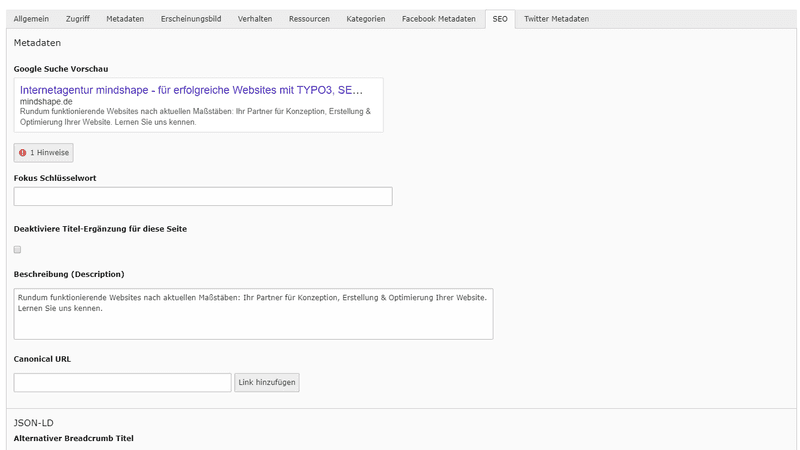Viewport: 800px width, 450px height.
Task: Toggle Deaktiviere Titel-Ergänzung checkbox
Action: [17, 249]
